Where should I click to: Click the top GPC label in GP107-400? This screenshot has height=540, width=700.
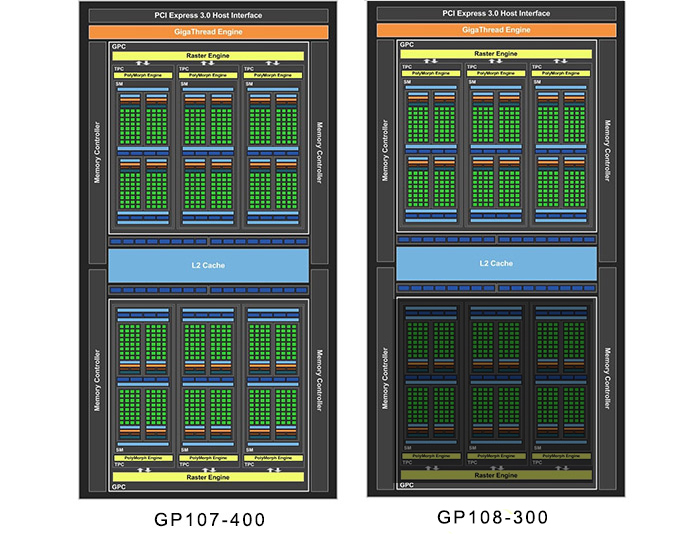[x=119, y=46]
